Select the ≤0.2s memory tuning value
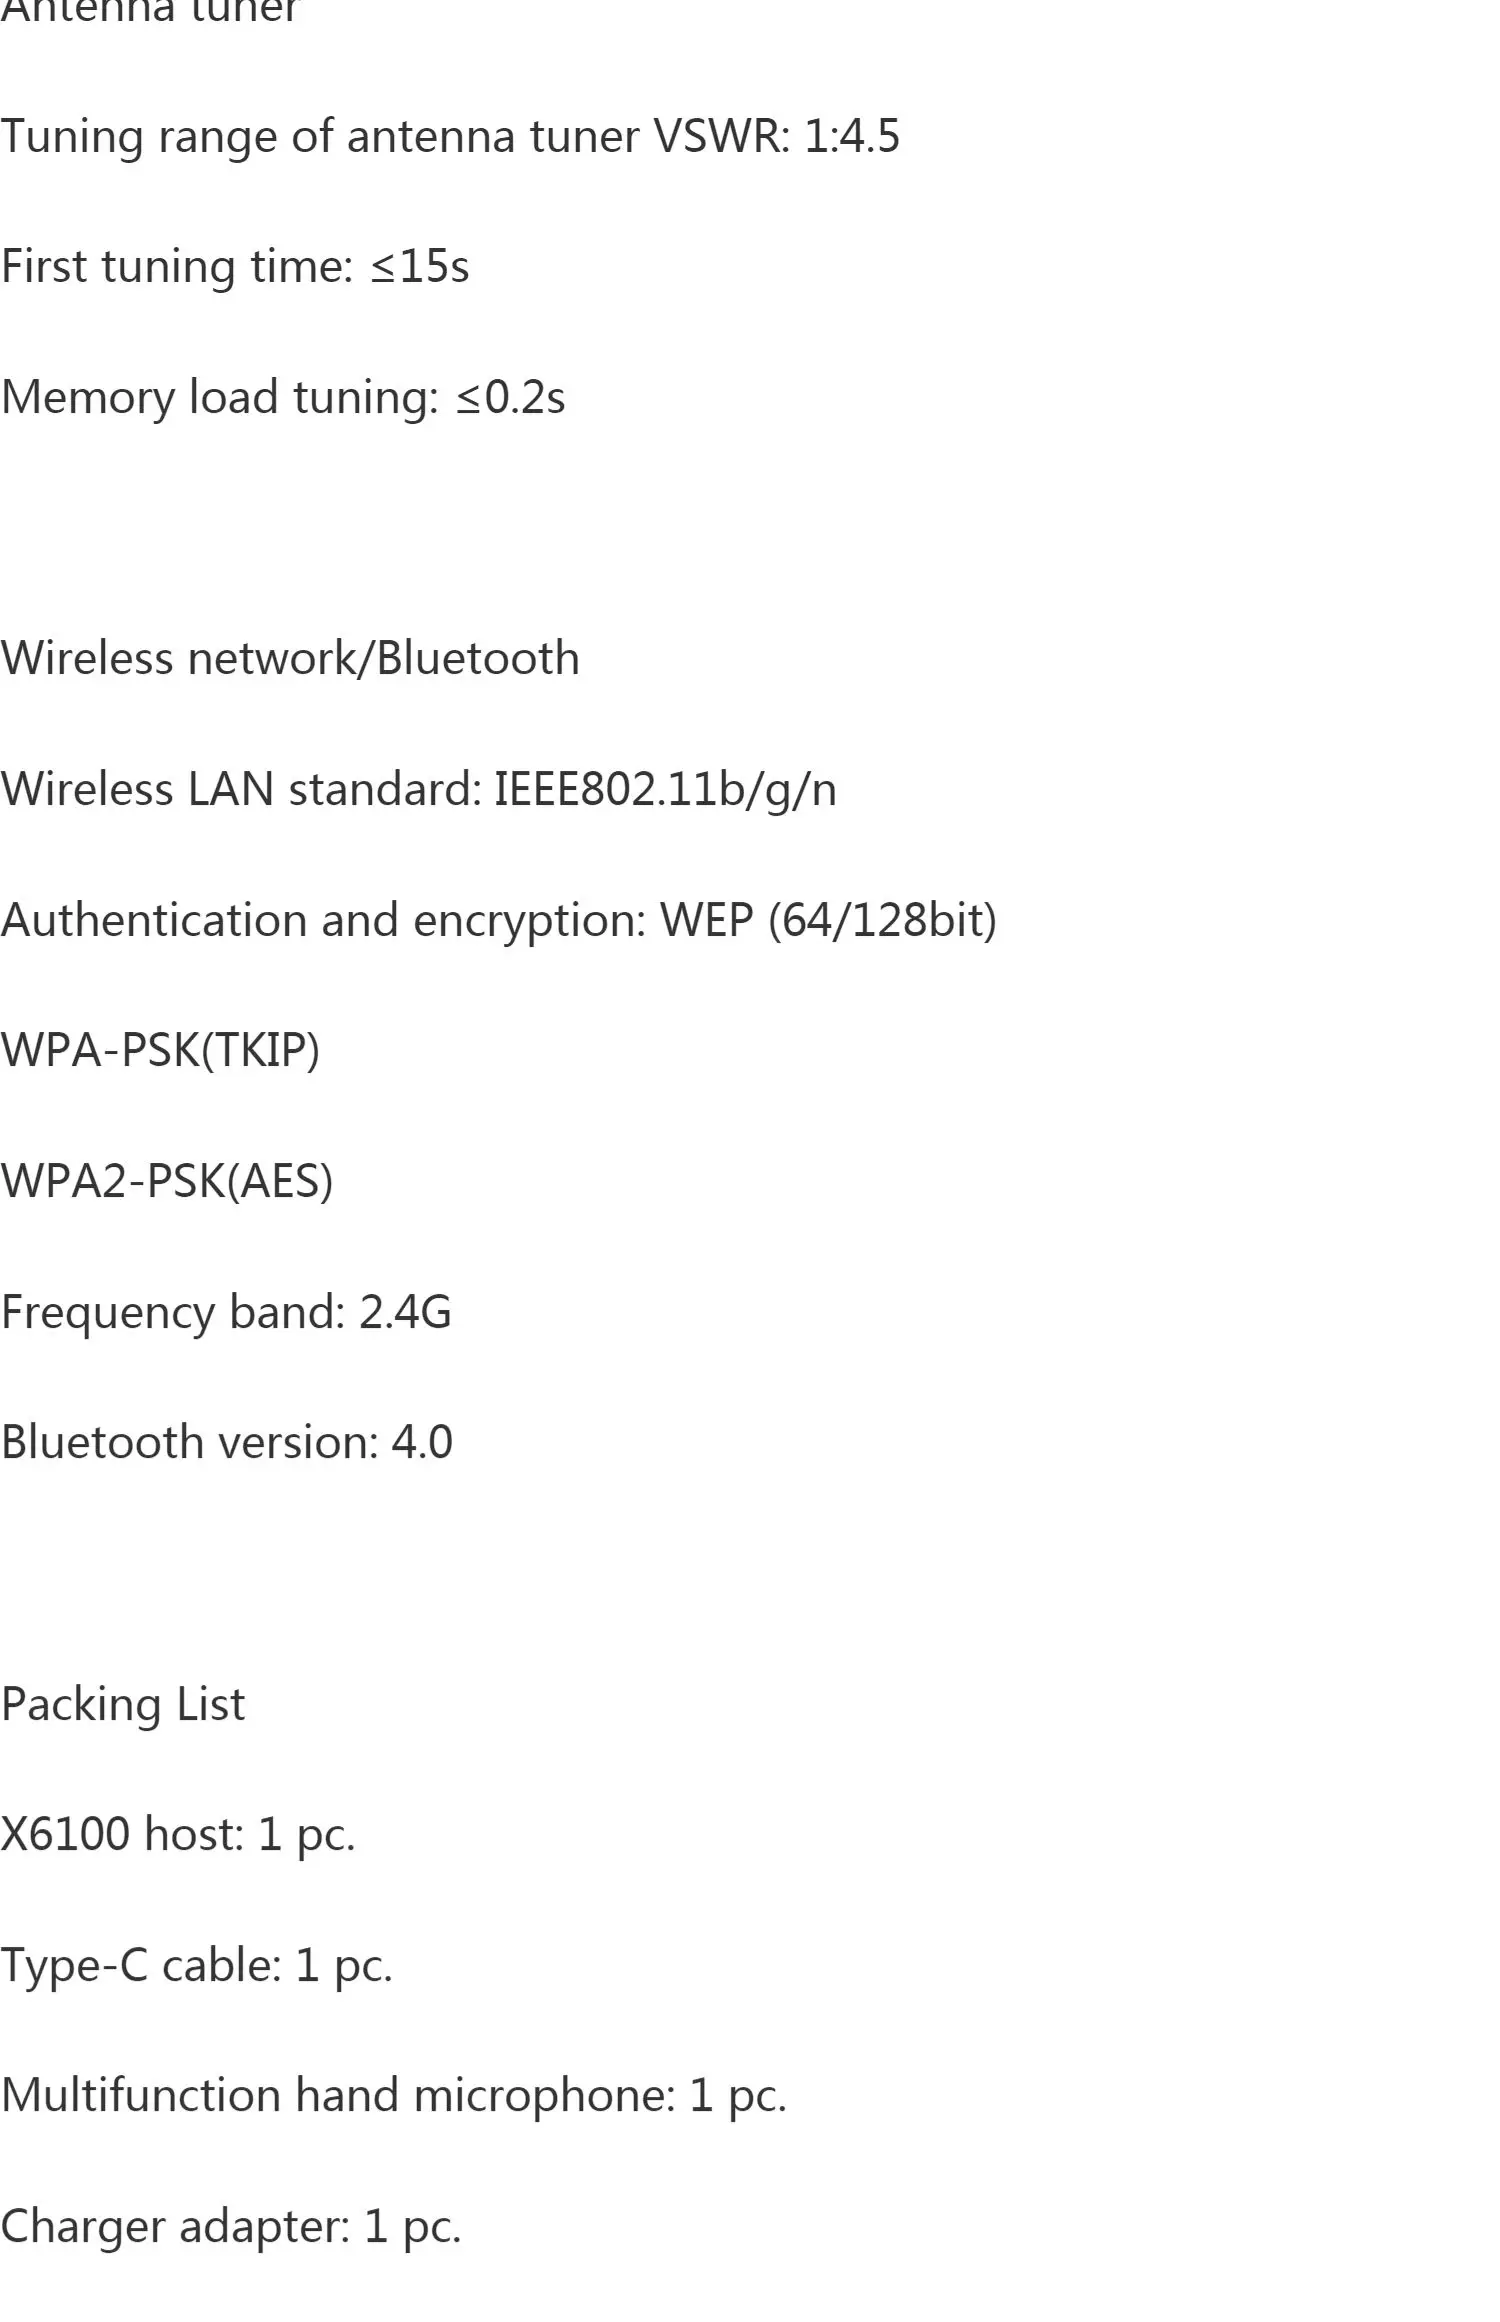The width and height of the screenshot is (1500, 2322). tap(511, 398)
